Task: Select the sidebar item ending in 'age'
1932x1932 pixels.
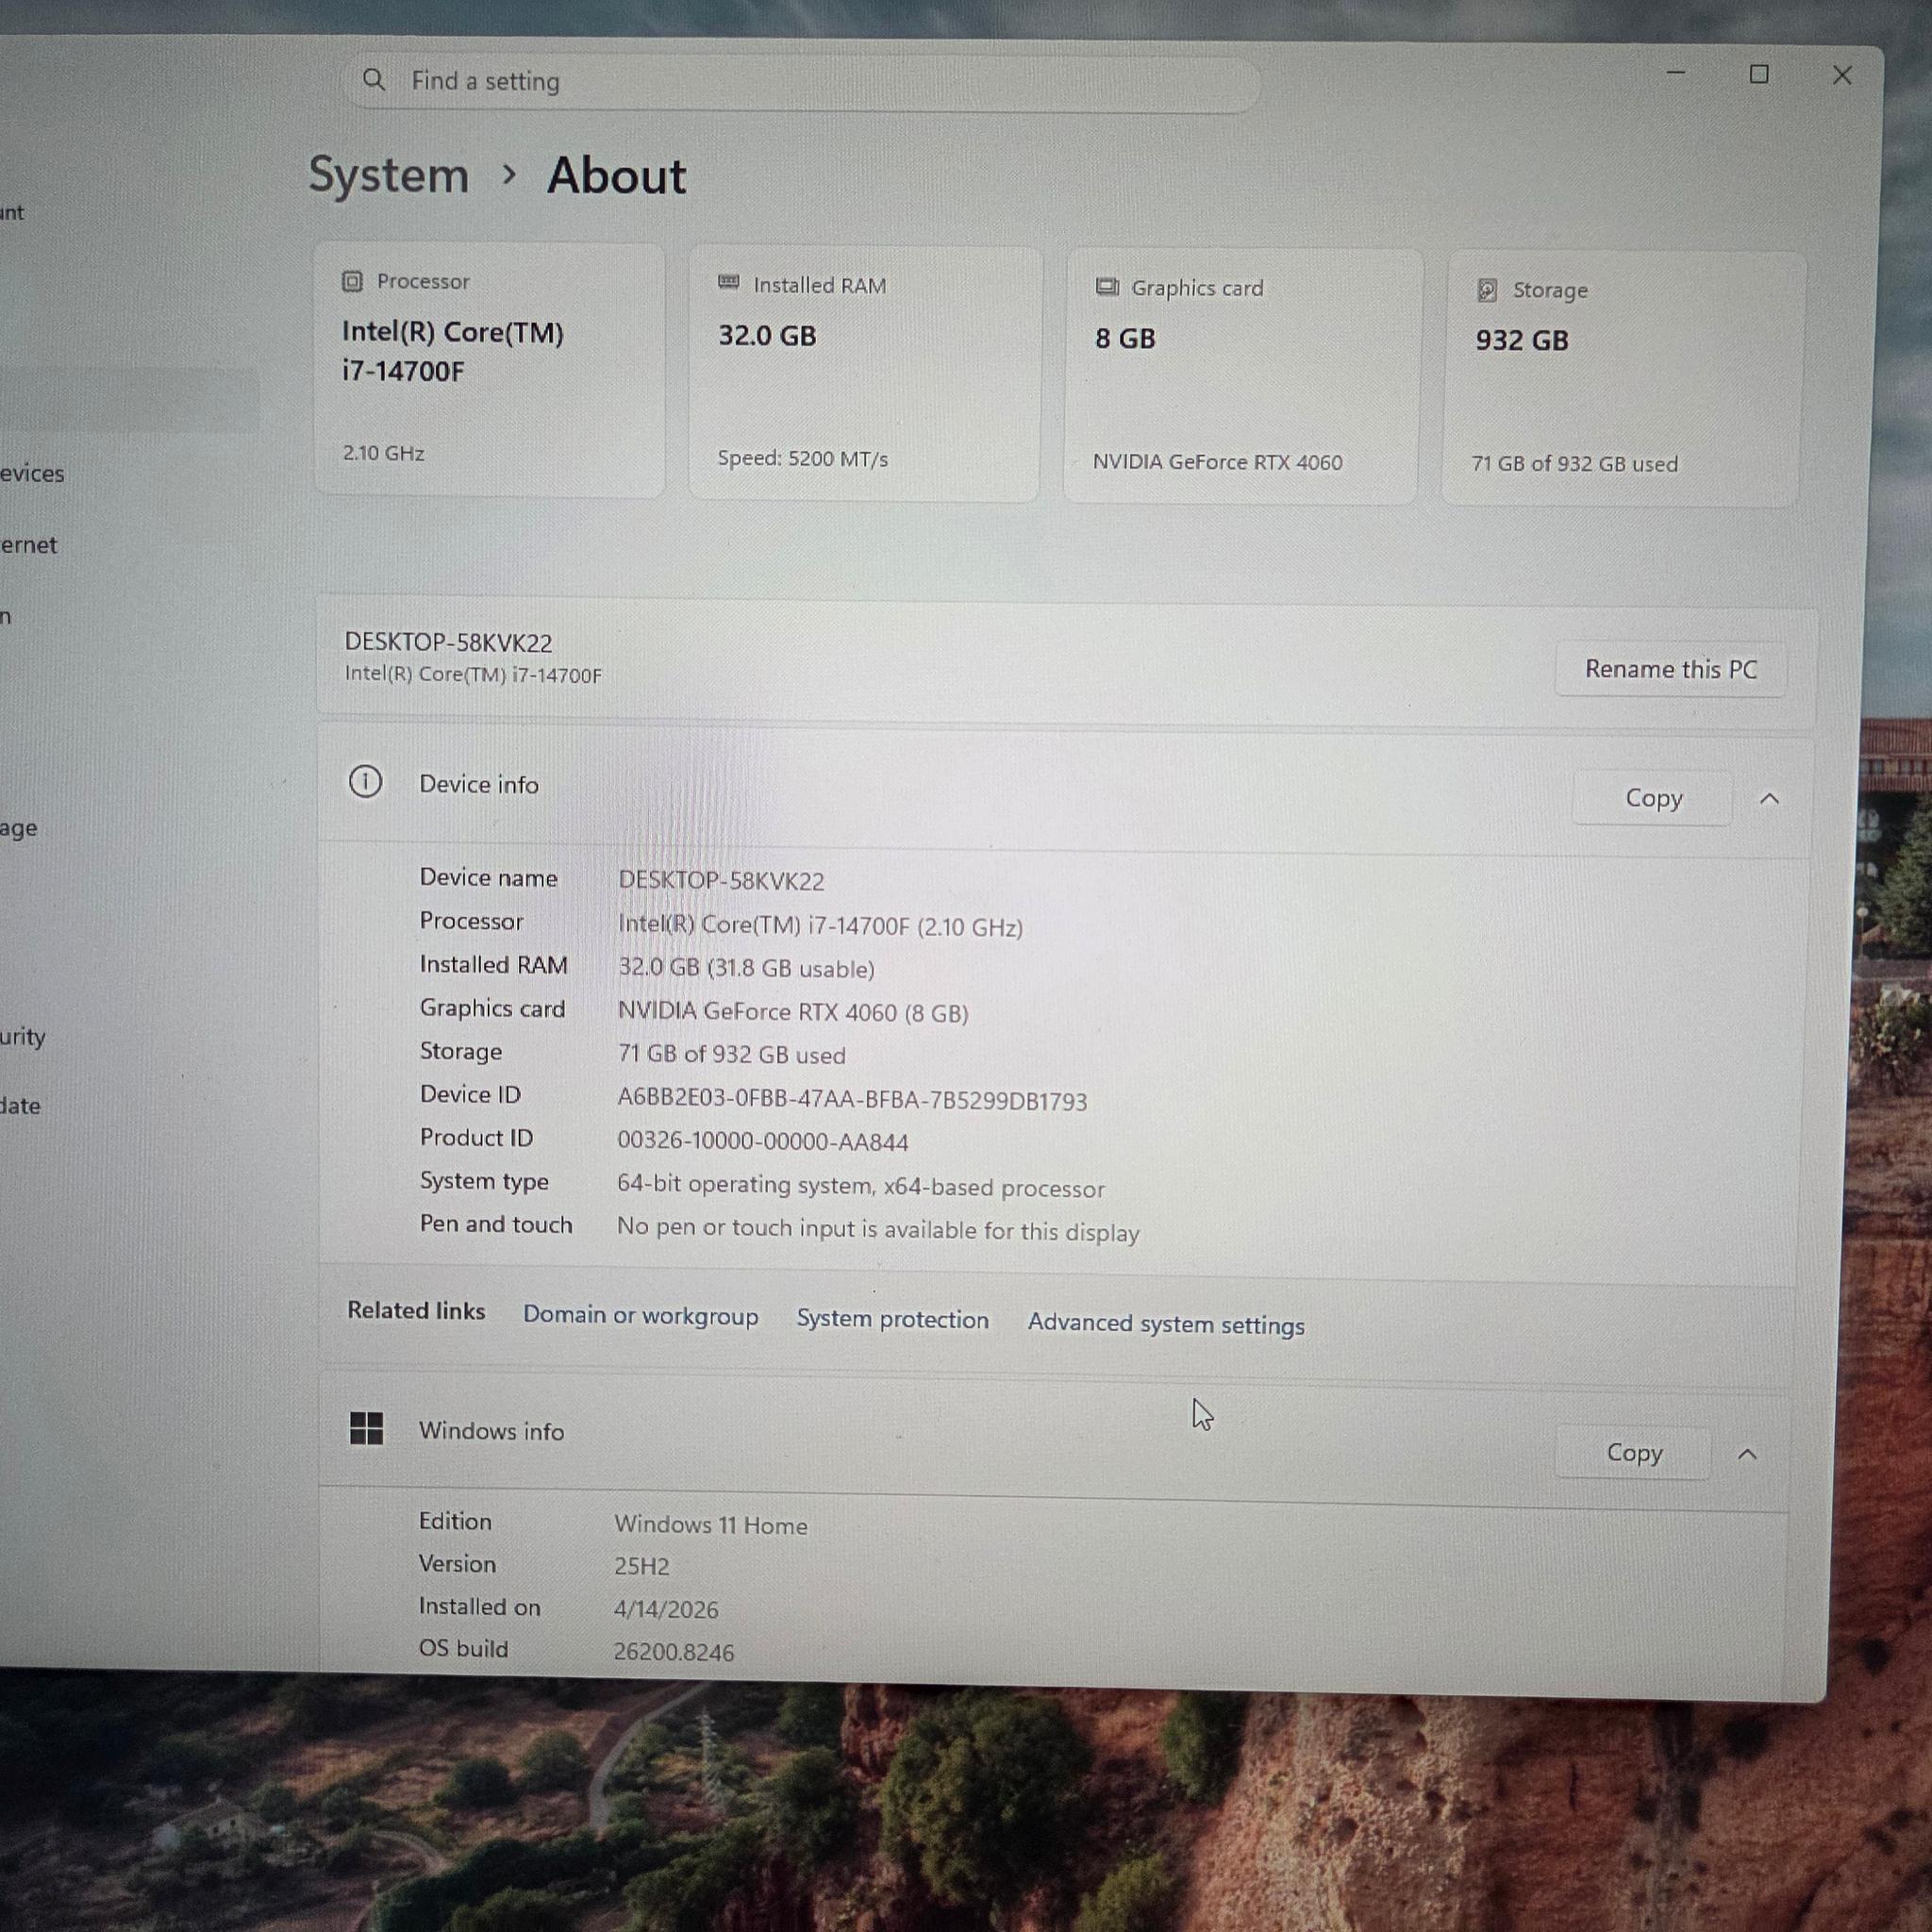Action: point(19,828)
